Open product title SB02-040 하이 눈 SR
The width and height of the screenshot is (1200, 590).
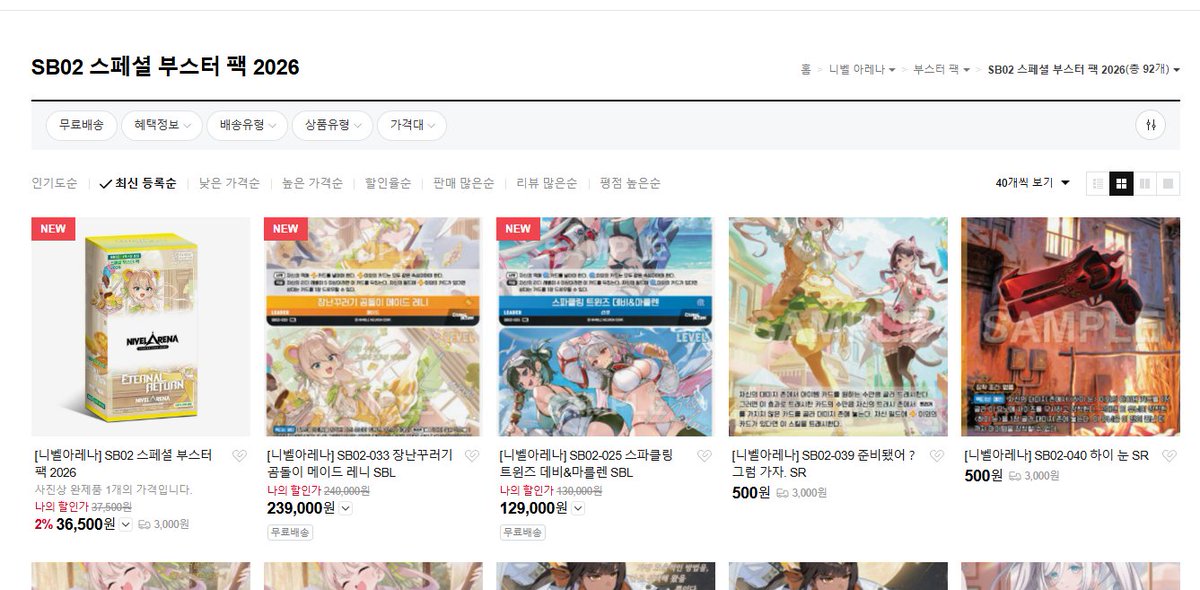tap(1056, 455)
